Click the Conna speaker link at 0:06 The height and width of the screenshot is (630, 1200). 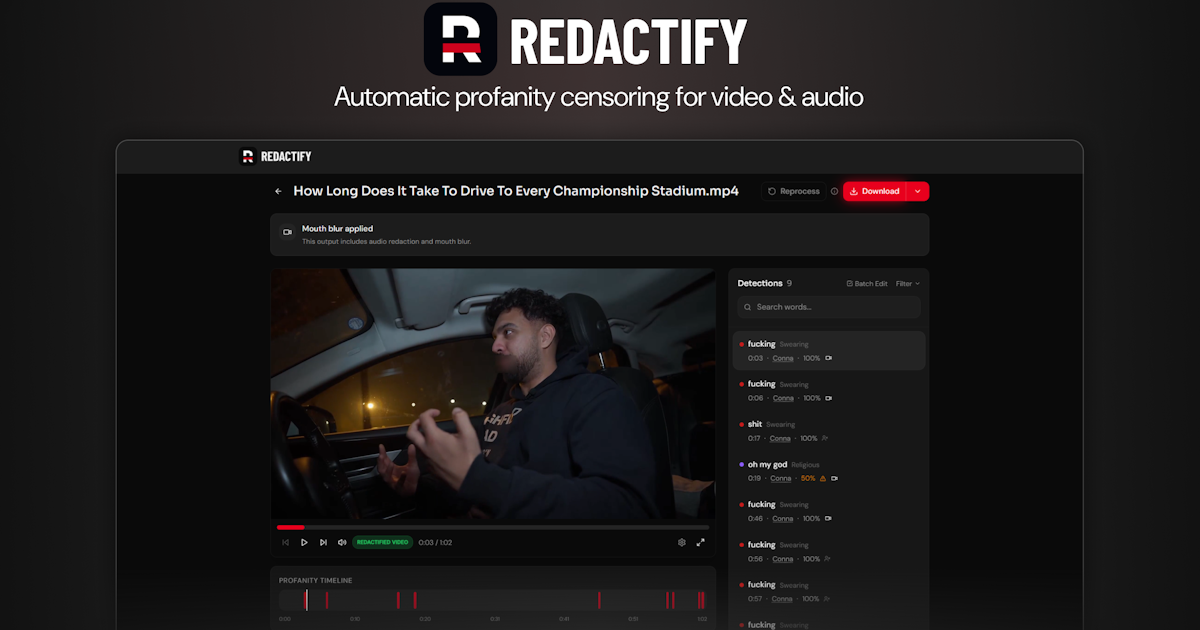[x=783, y=398]
